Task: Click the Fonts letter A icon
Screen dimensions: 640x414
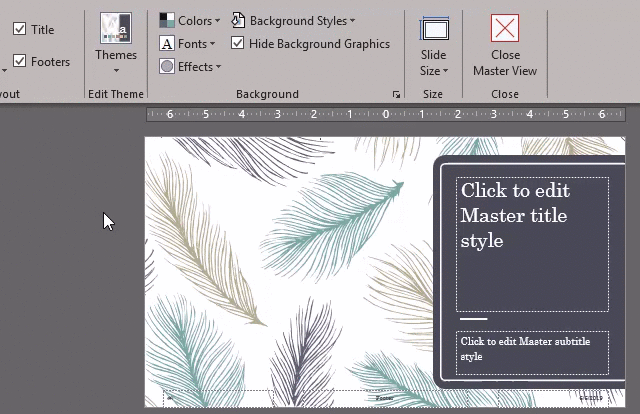Action: point(167,44)
